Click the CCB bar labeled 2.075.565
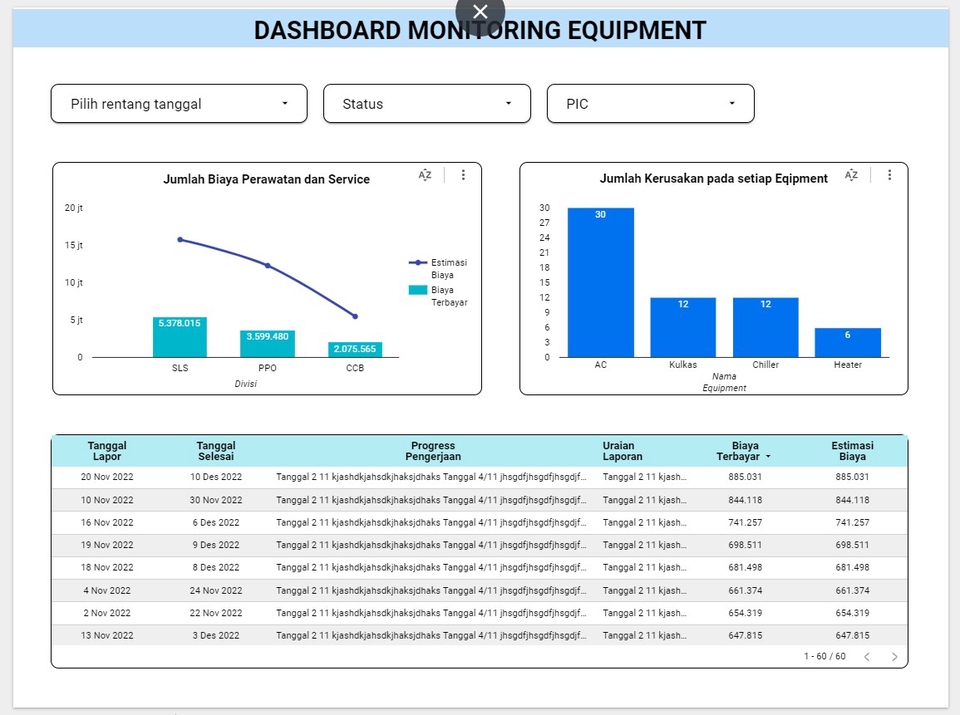 coord(355,350)
